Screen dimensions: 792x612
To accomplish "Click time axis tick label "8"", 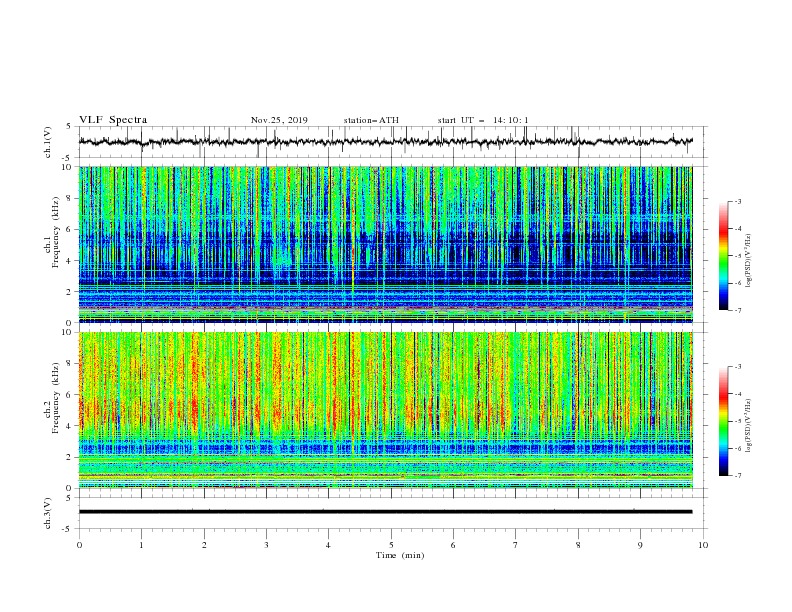I will 578,545.
